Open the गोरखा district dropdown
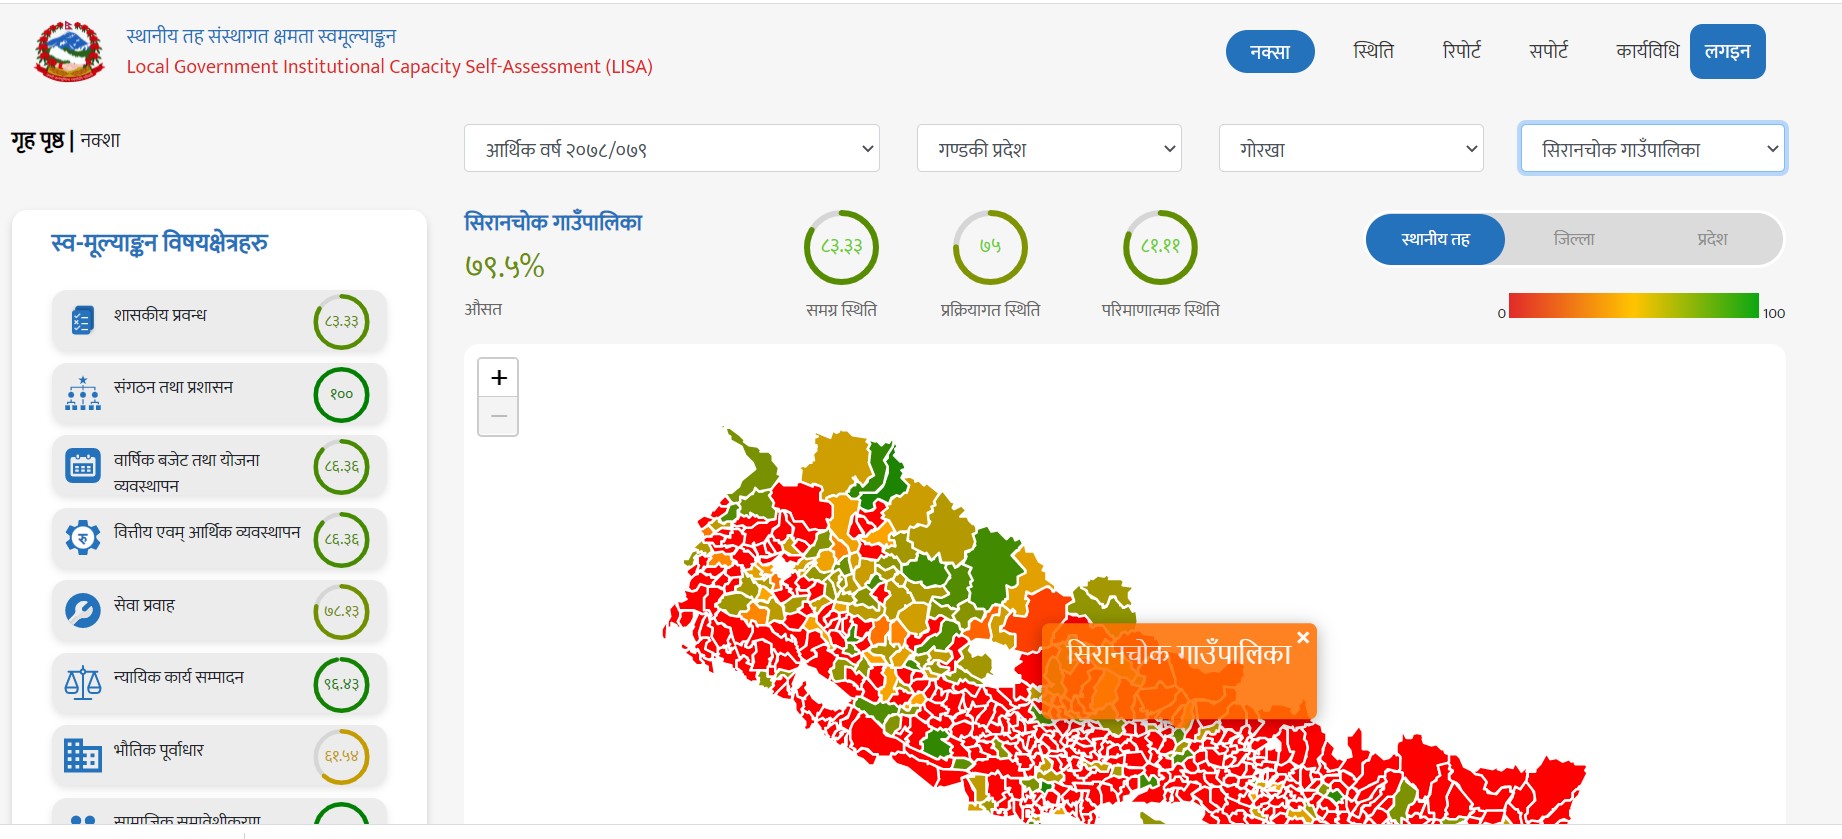Image resolution: width=1842 pixels, height=839 pixels. coord(1351,149)
